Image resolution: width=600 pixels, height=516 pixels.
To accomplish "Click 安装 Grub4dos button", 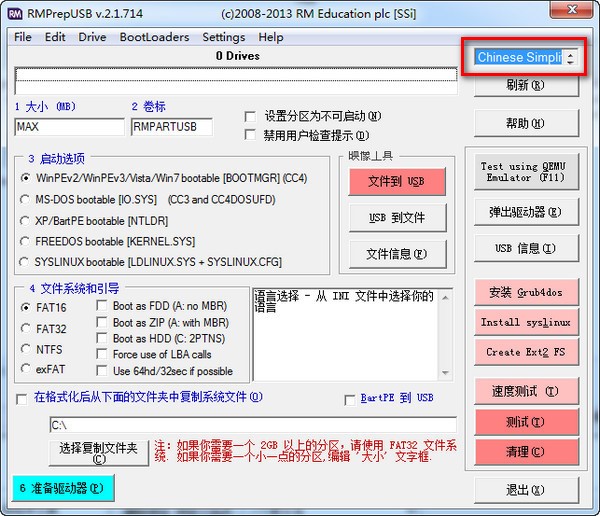I will (x=526, y=292).
